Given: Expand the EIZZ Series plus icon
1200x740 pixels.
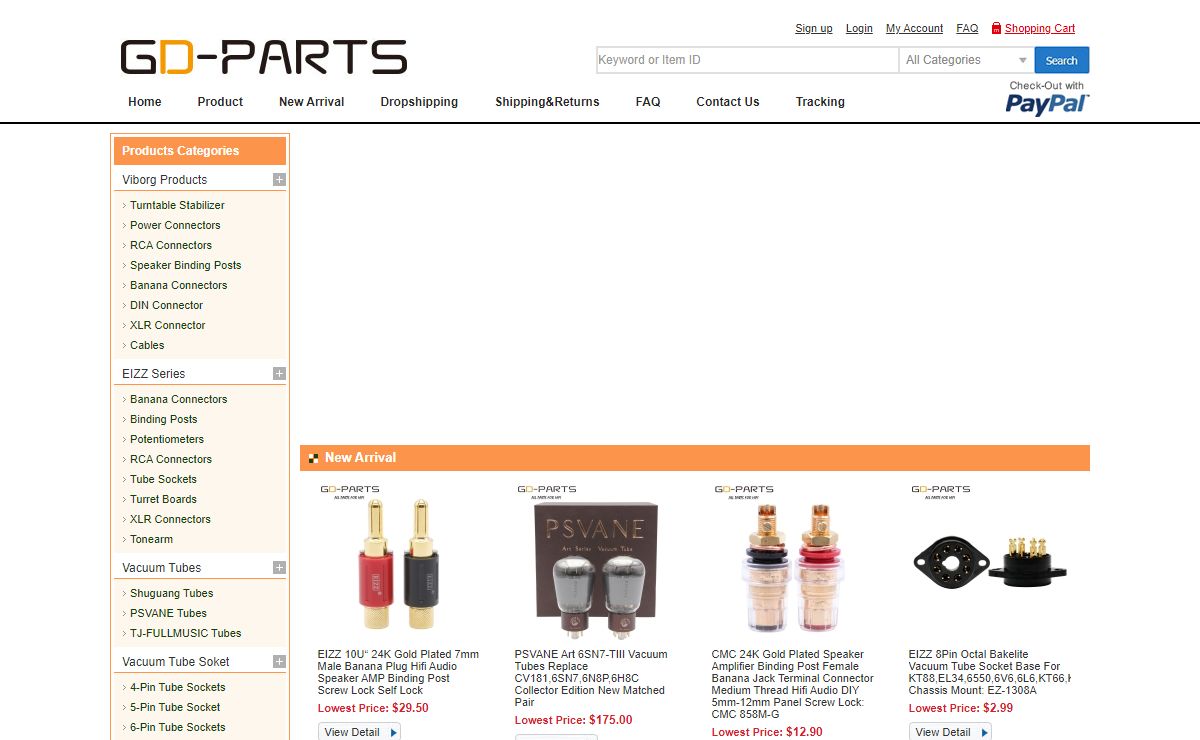Looking at the screenshot, I should click(279, 374).
